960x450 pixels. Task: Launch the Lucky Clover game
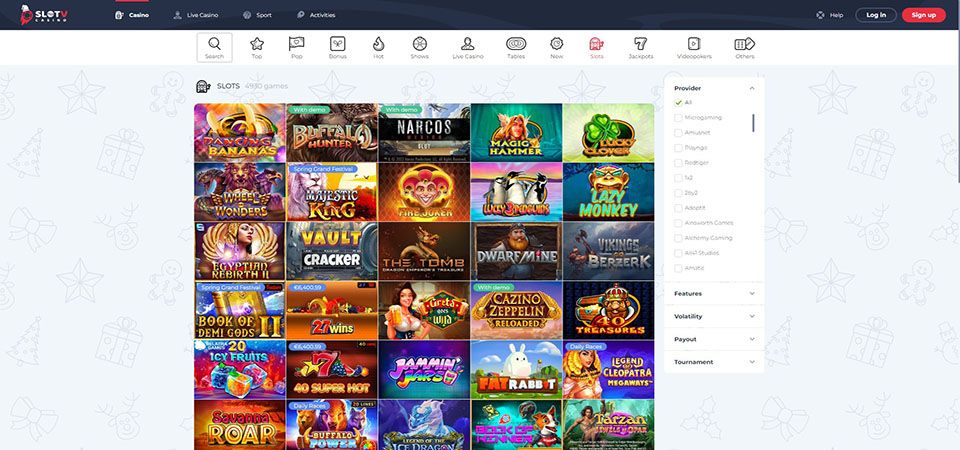click(x=609, y=132)
